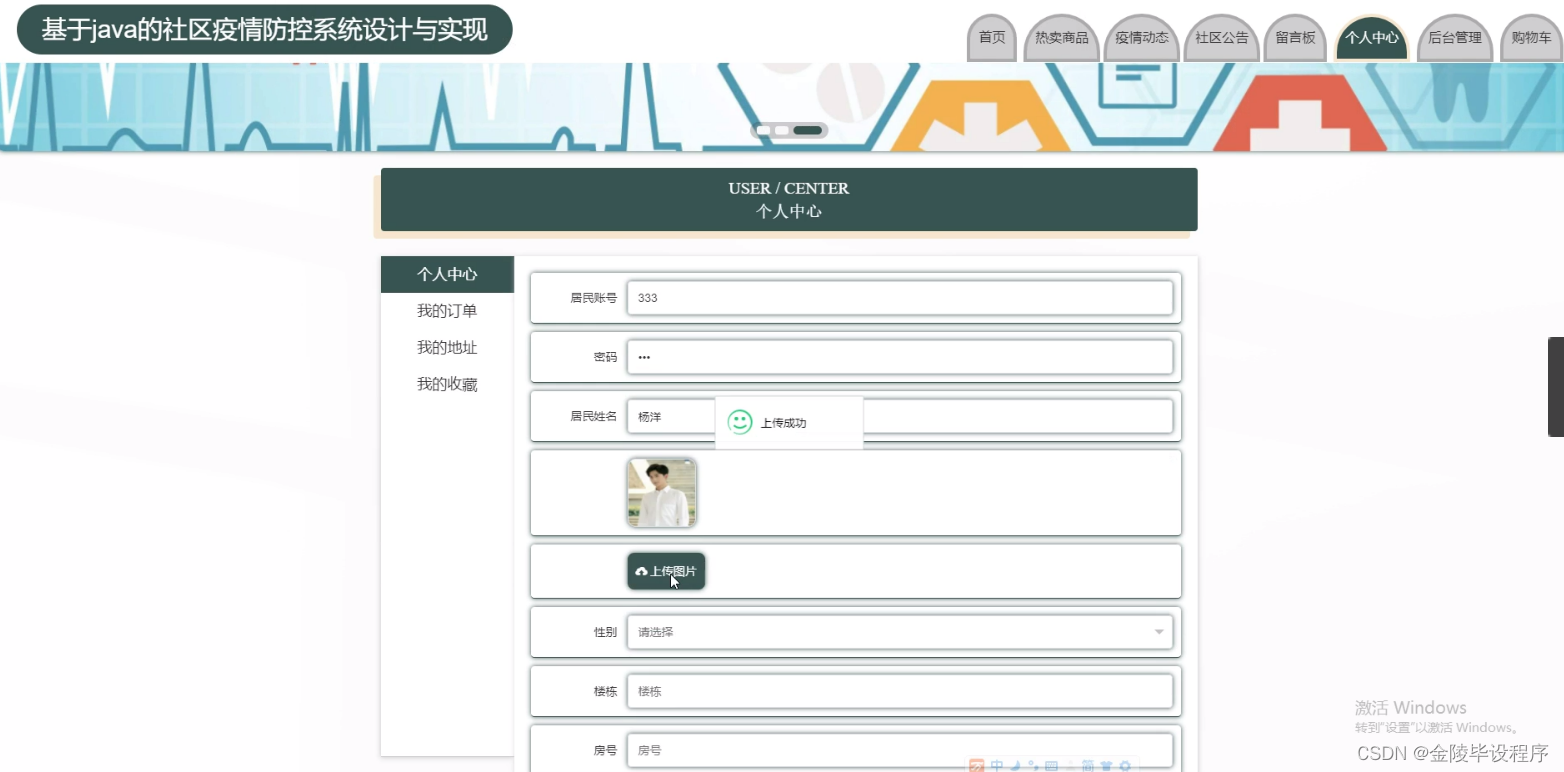Screen dimensions: 1564x772
Task: Select 我的收藏 in the sidebar
Action: pyautogui.click(x=446, y=383)
